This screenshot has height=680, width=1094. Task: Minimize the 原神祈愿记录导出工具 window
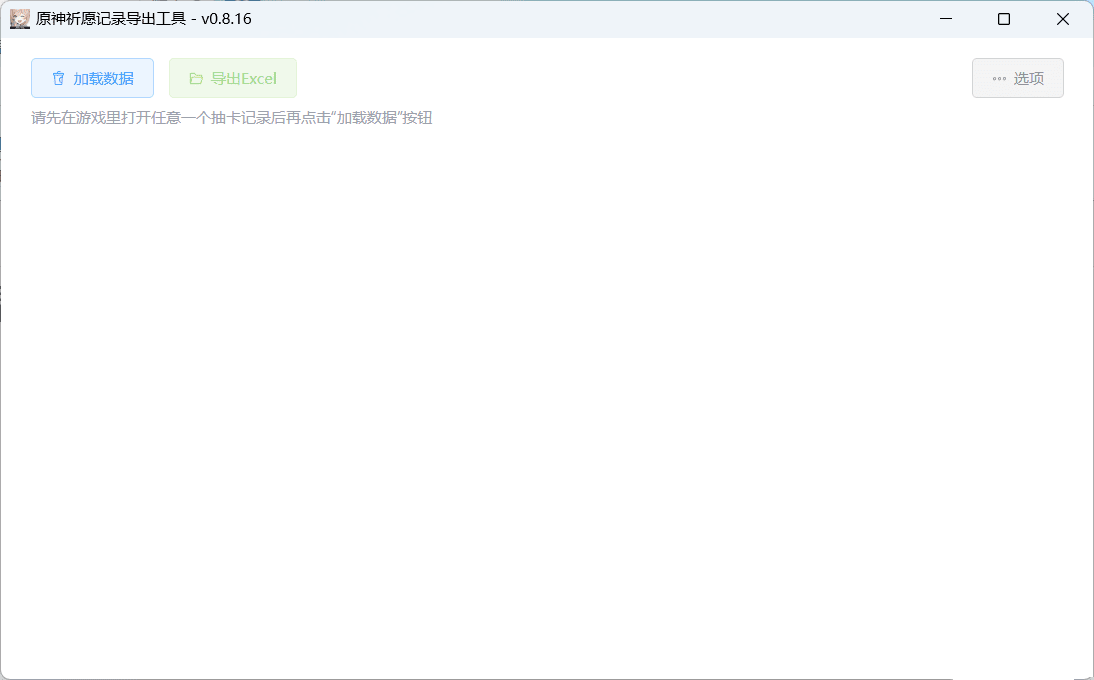tap(946, 19)
